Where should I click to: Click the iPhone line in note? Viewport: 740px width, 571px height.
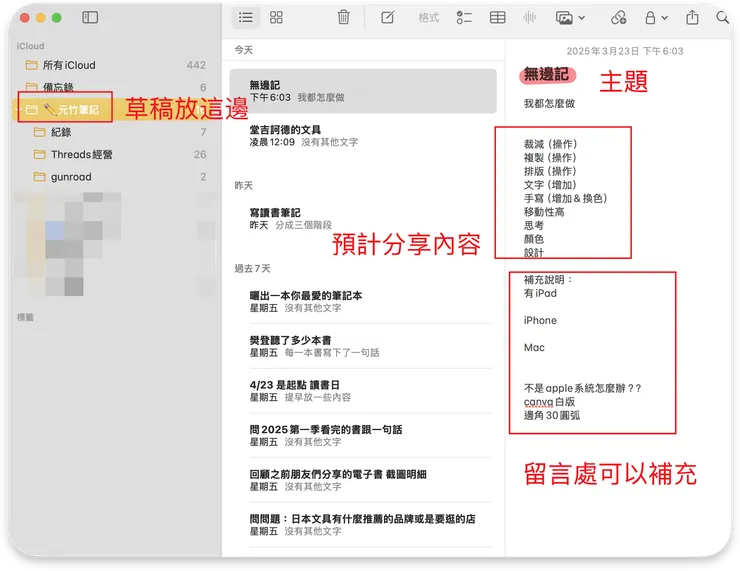(540, 320)
